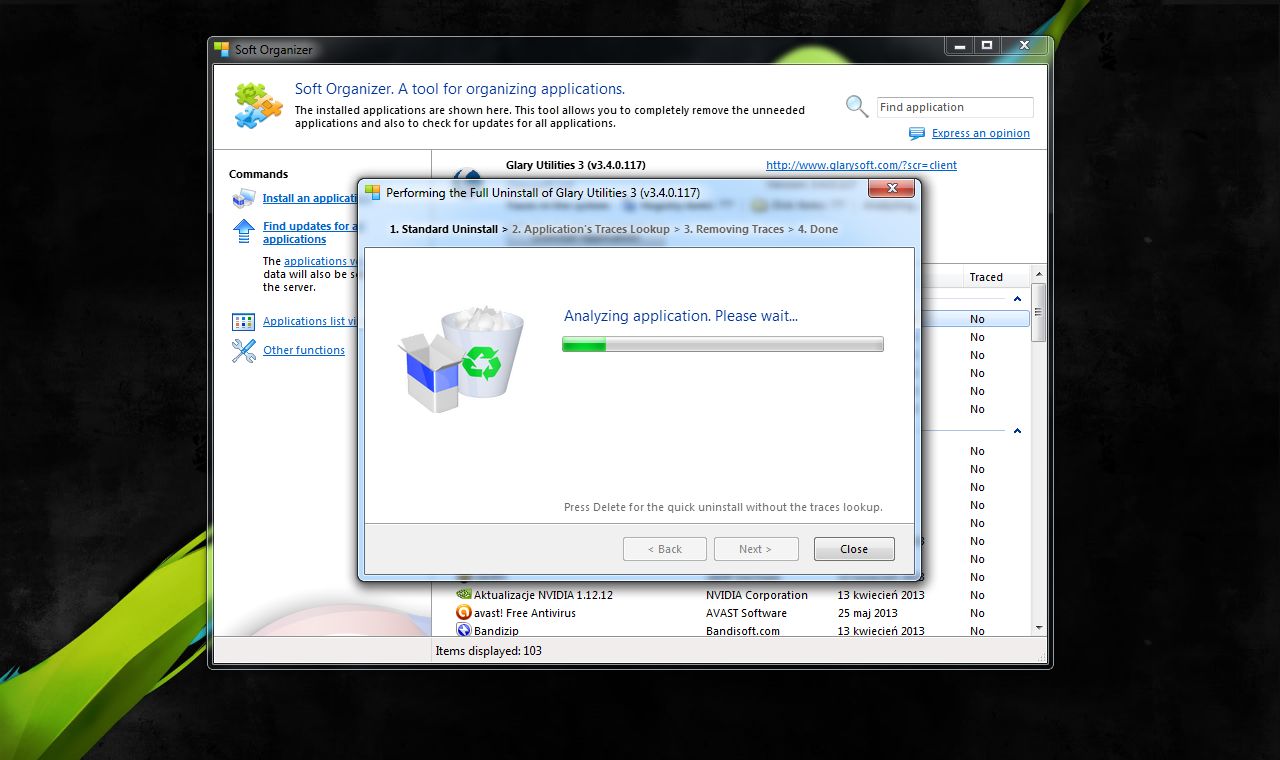Click the Done step label
This screenshot has height=760, width=1280.
click(818, 229)
